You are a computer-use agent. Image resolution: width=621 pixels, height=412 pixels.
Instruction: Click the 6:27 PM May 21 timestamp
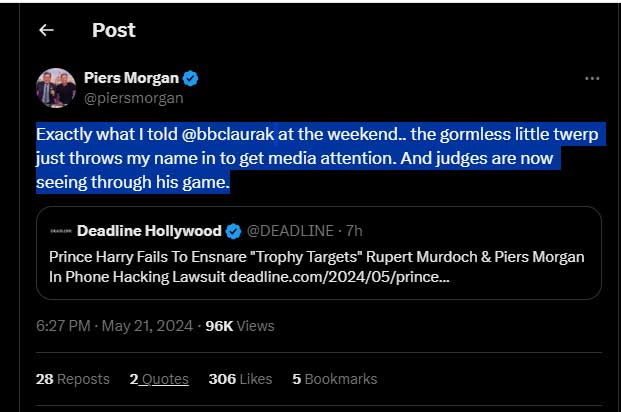pyautogui.click(x=111, y=326)
